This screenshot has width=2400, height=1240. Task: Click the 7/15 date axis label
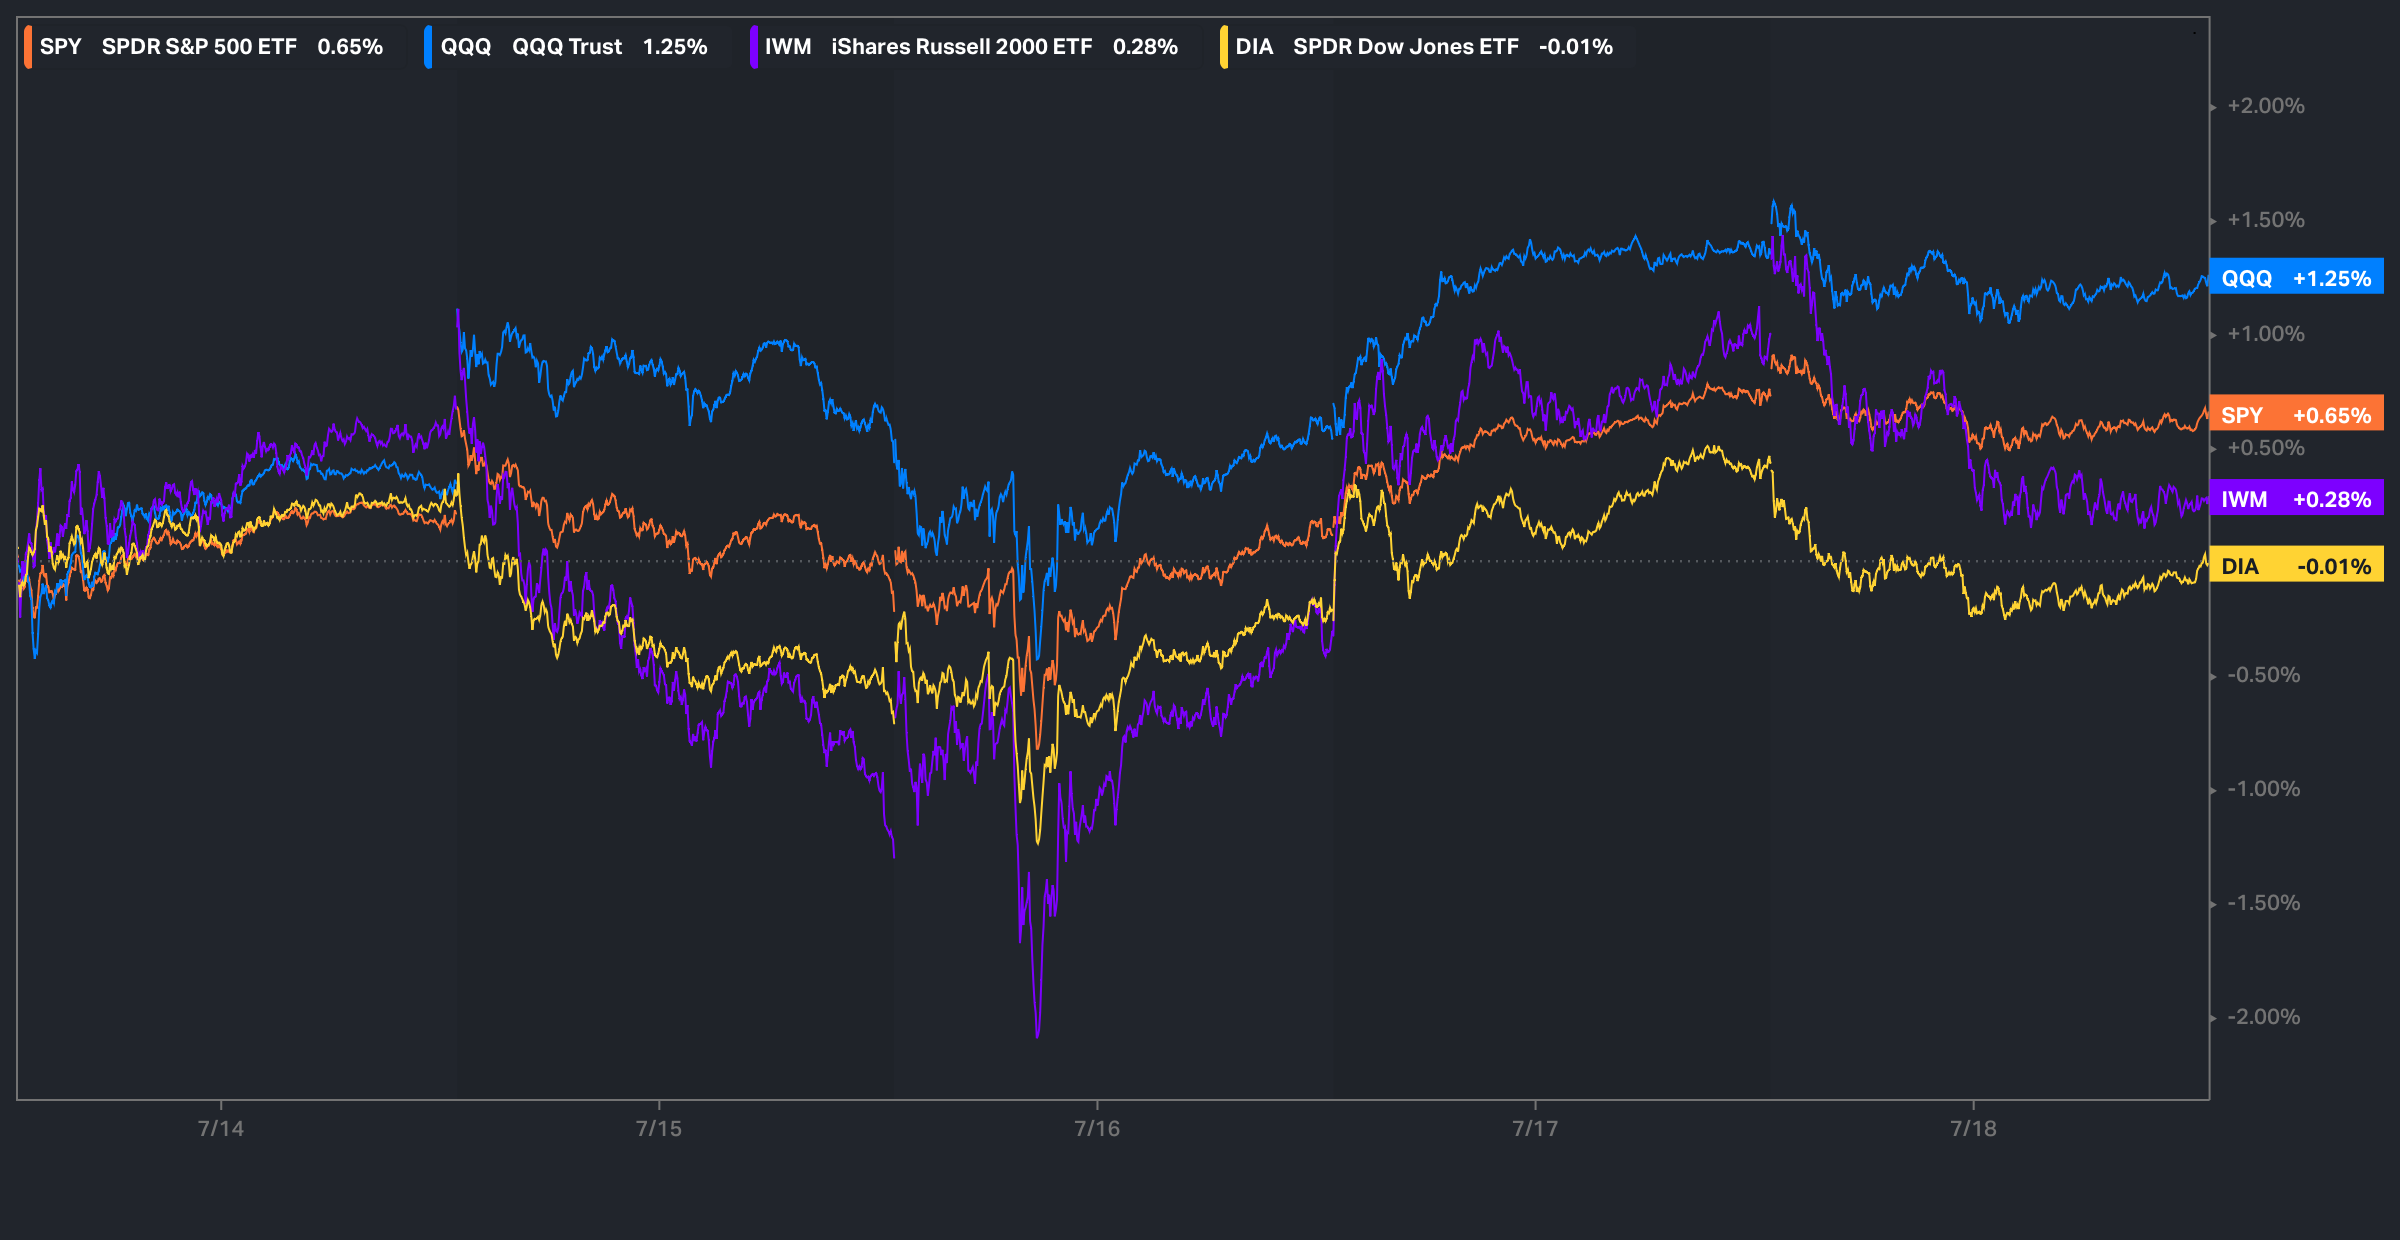659,1128
